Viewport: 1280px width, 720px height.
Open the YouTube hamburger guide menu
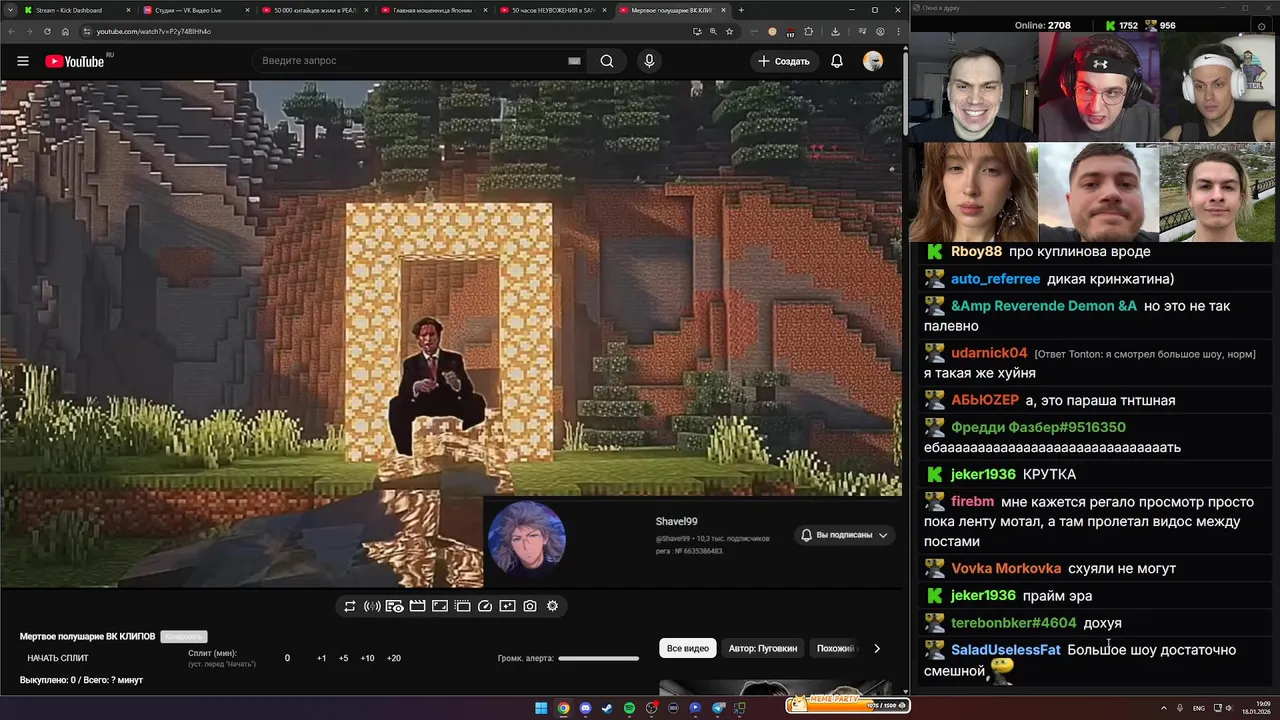[22, 61]
